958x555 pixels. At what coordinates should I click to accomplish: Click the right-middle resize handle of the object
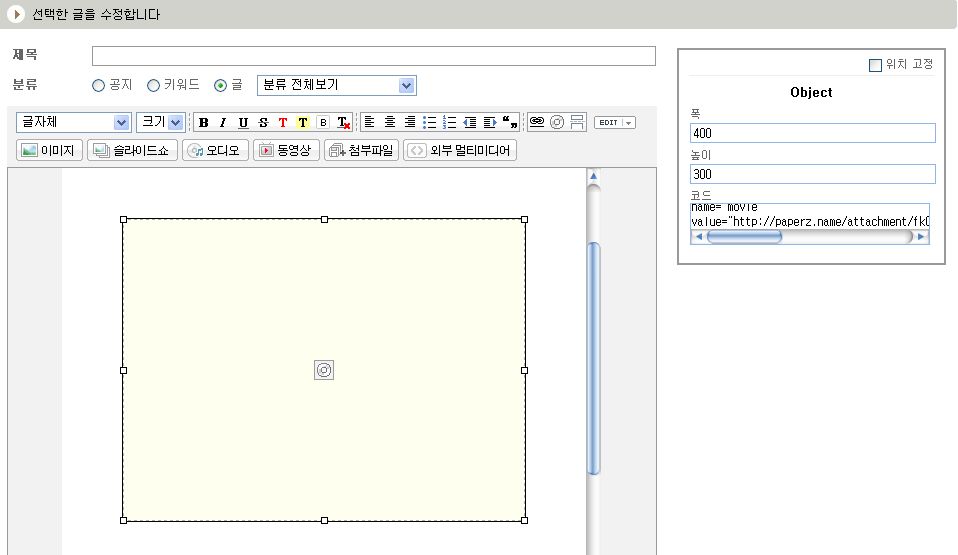tap(524, 370)
